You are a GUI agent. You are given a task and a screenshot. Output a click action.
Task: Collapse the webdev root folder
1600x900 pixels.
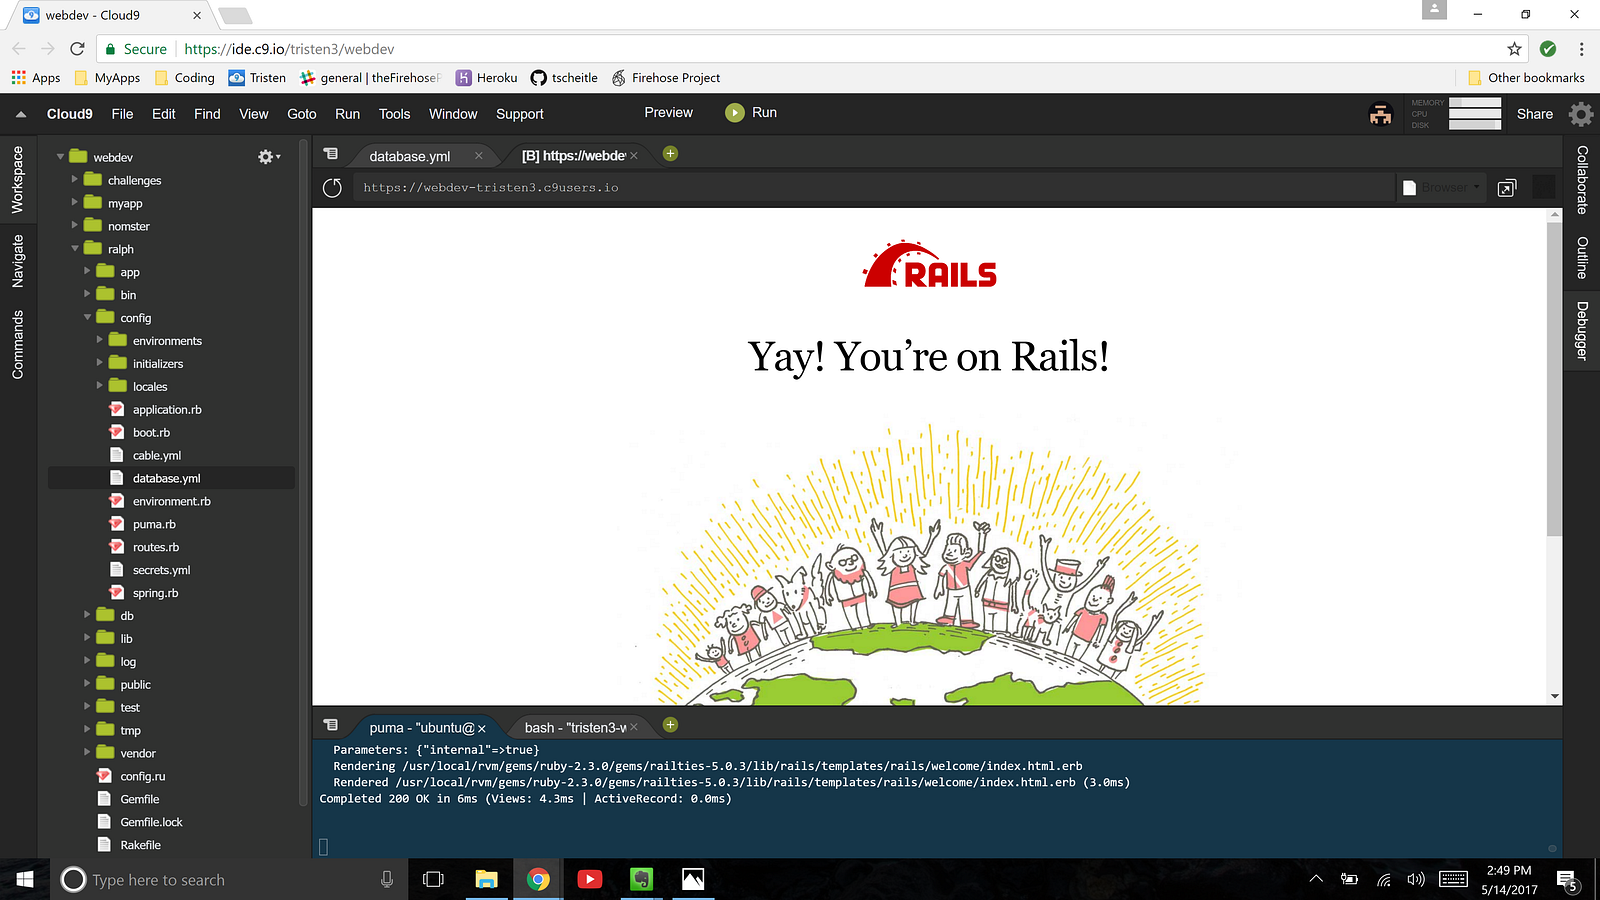click(x=60, y=157)
